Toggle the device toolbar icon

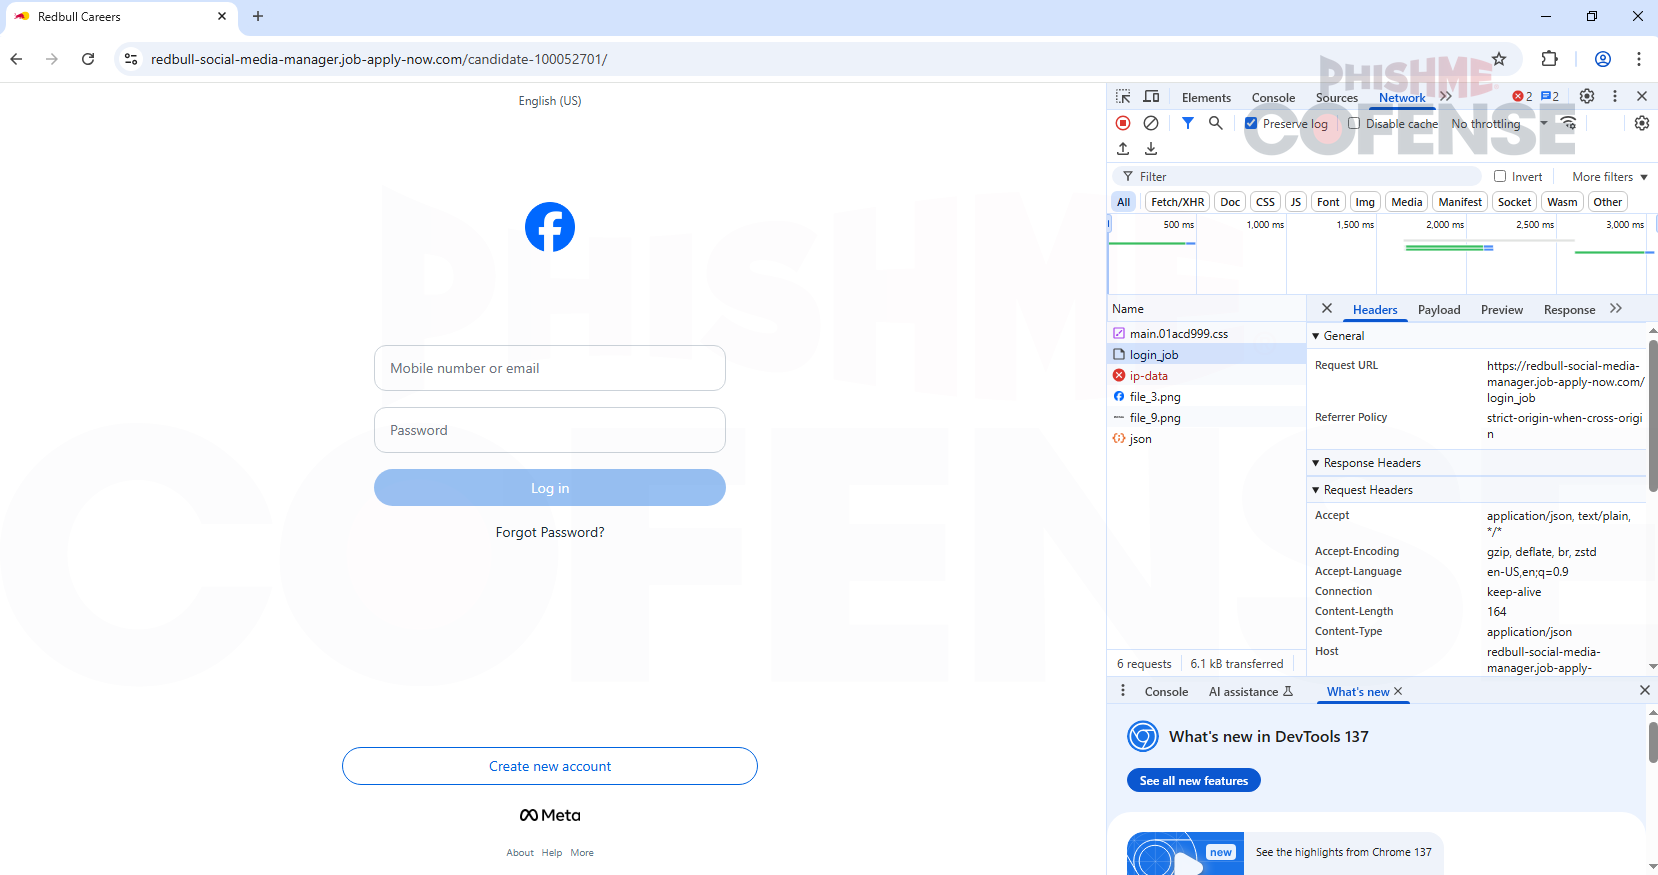click(1151, 97)
